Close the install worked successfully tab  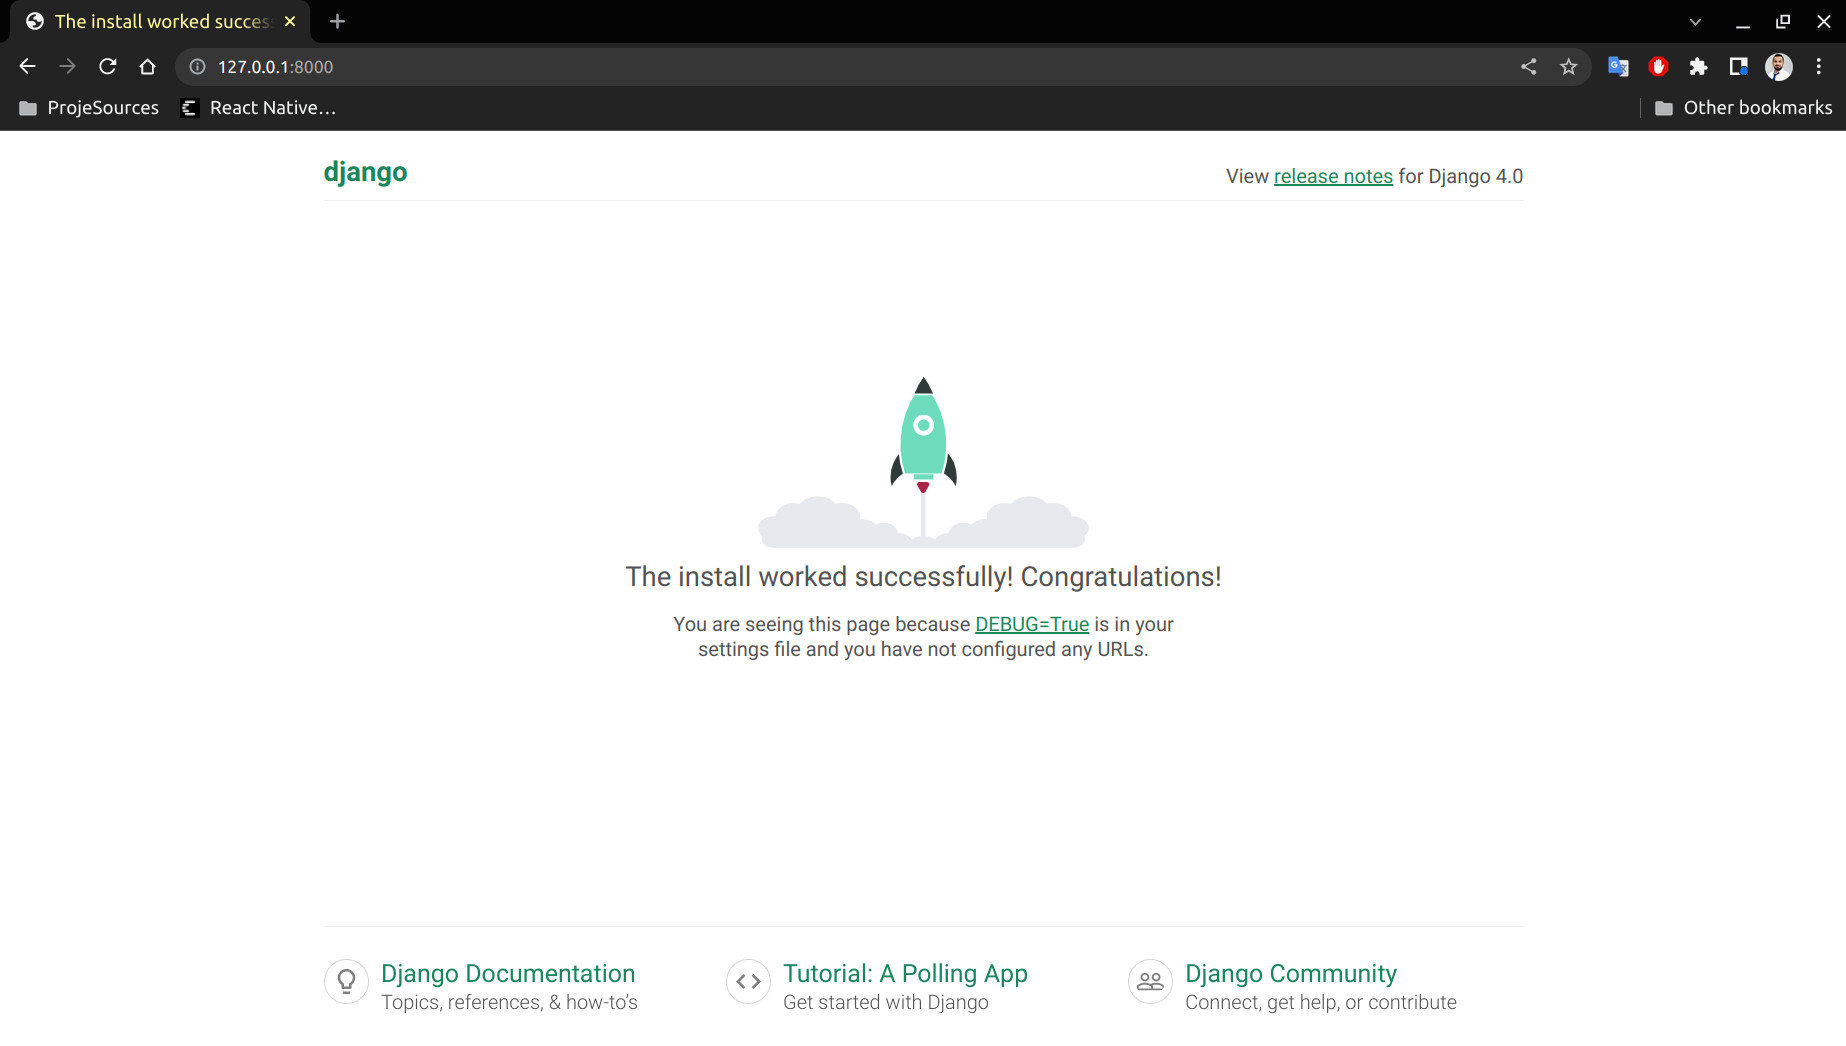(x=290, y=21)
